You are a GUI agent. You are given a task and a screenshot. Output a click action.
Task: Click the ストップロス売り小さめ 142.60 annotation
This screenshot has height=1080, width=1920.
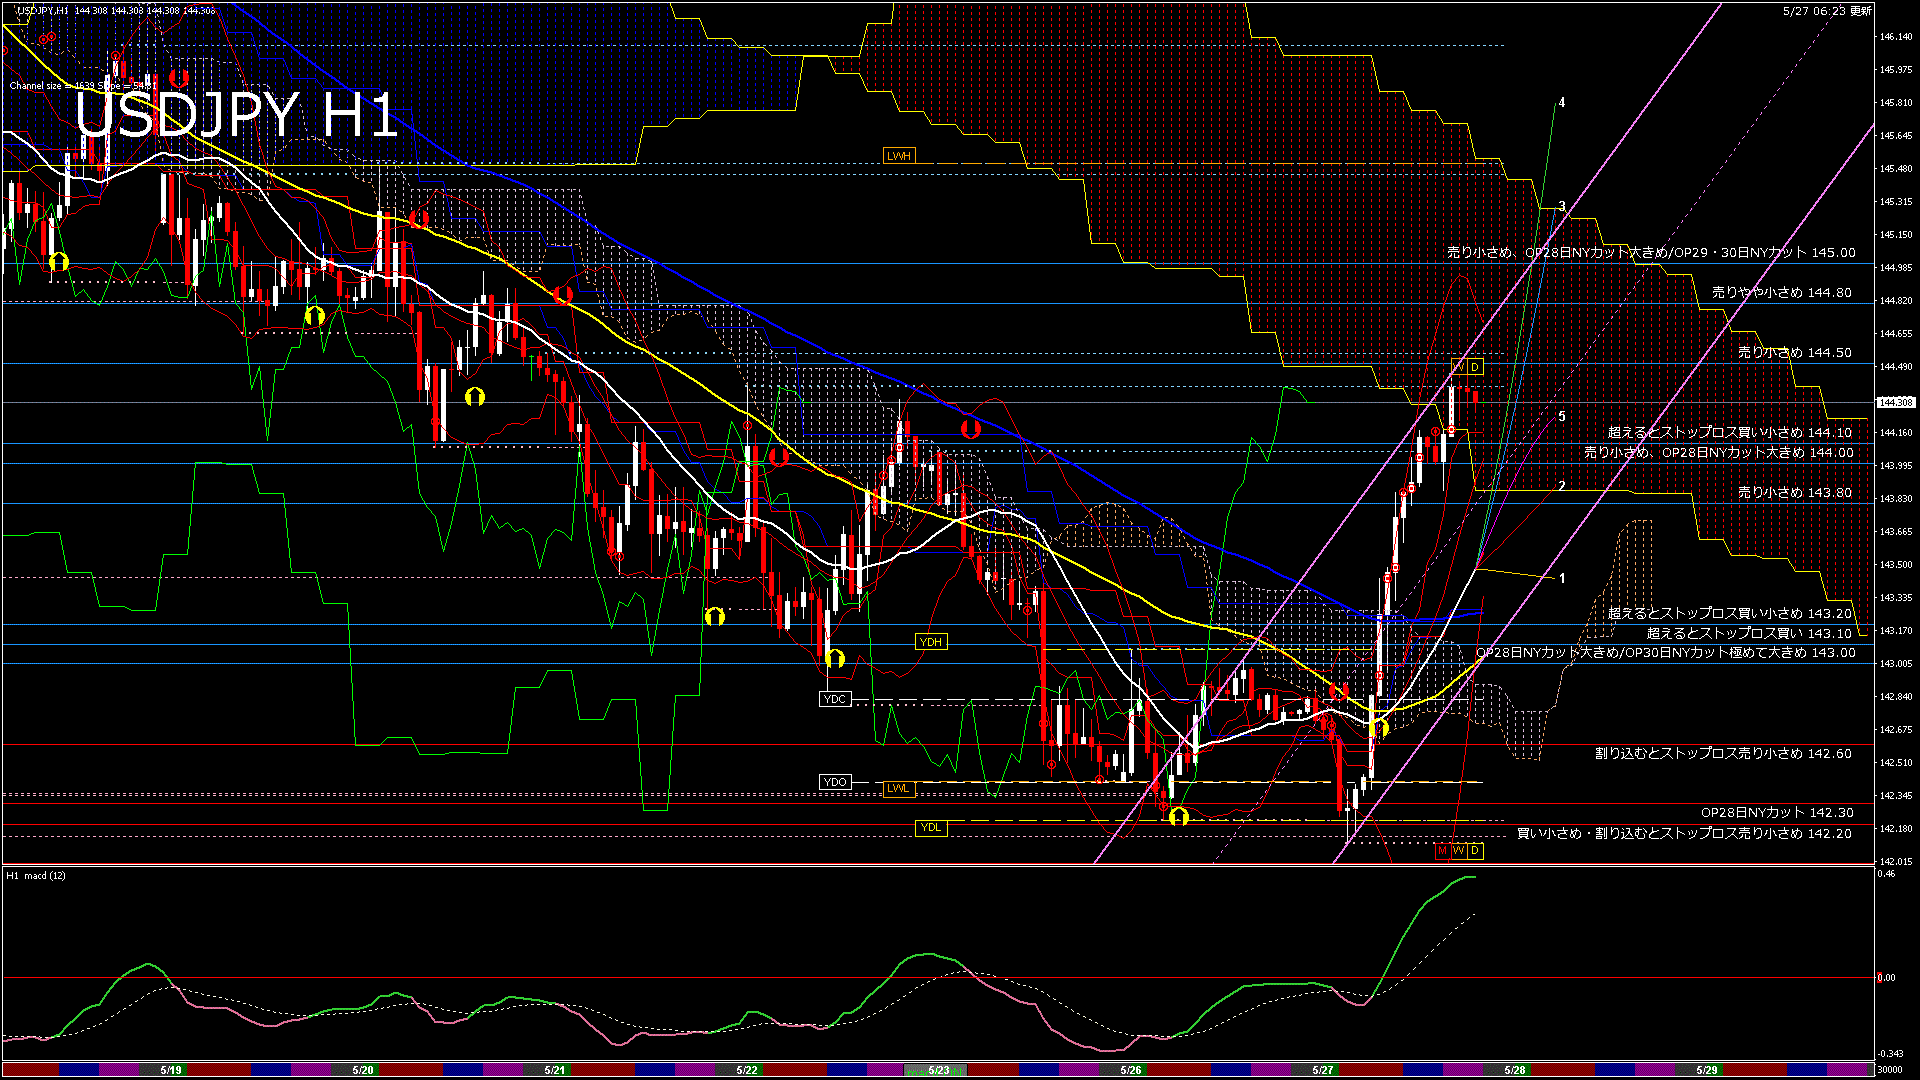(x=1723, y=753)
